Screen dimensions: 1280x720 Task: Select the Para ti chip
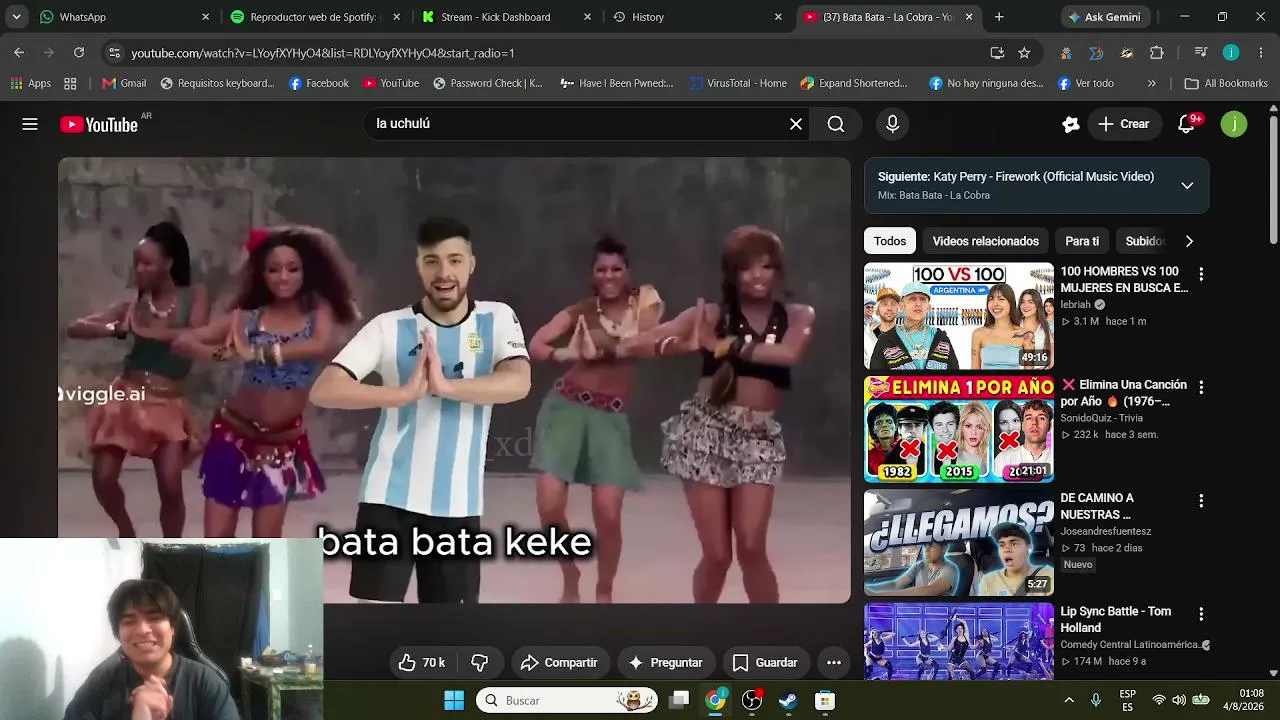click(x=1082, y=241)
